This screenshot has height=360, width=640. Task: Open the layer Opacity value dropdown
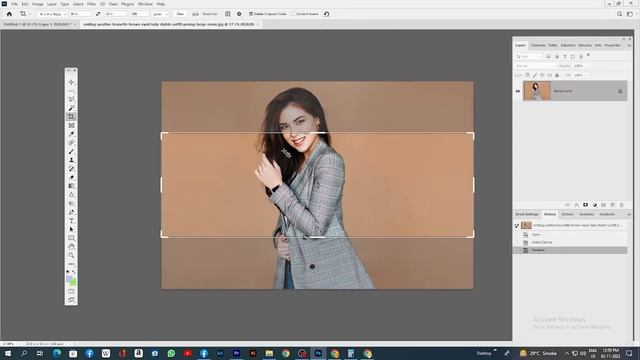coord(580,66)
